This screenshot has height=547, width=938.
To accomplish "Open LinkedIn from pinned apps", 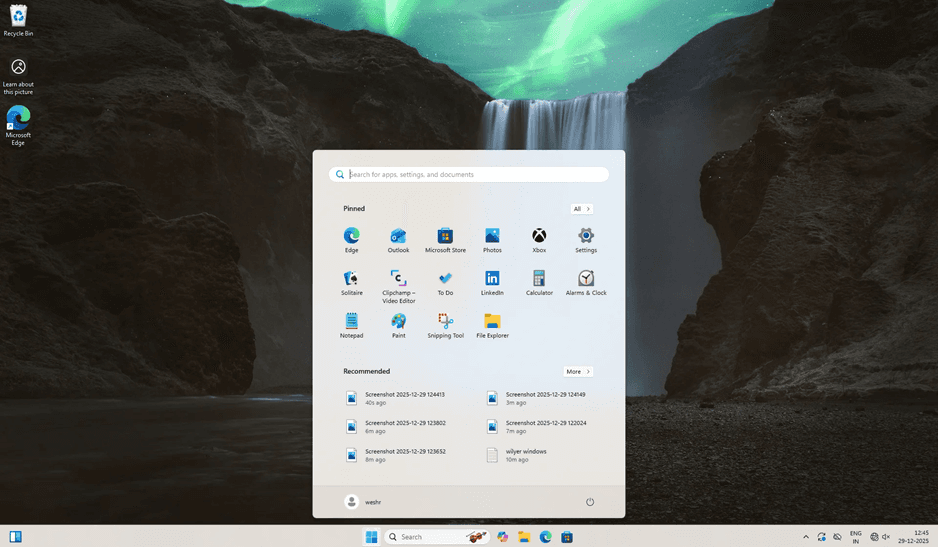I will point(492,282).
